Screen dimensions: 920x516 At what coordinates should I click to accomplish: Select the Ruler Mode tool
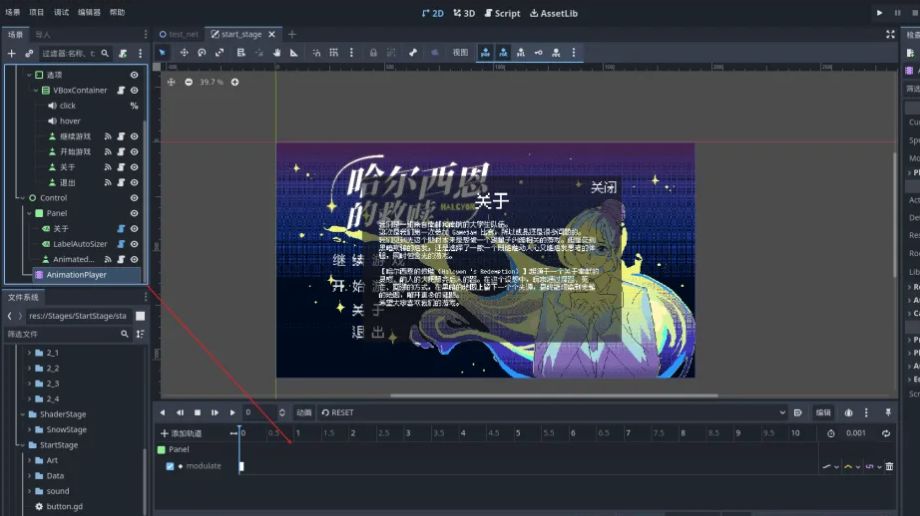(294, 52)
